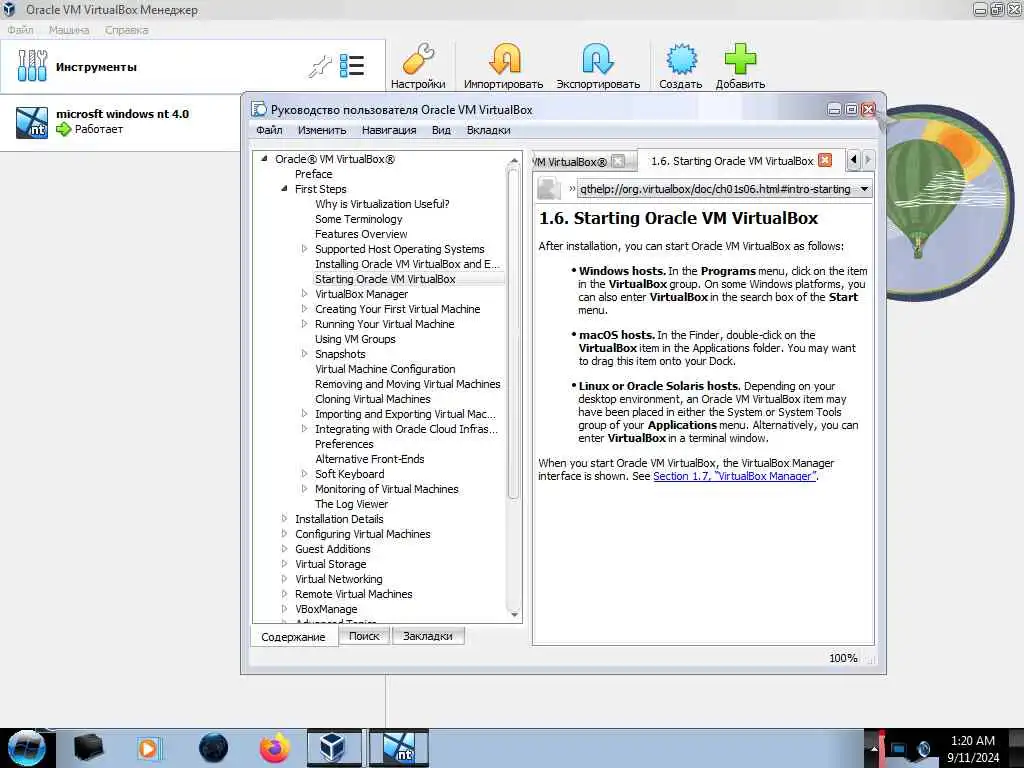1024x768 pixels.
Task: Open the Windows Start orb
Action: pos(26,748)
